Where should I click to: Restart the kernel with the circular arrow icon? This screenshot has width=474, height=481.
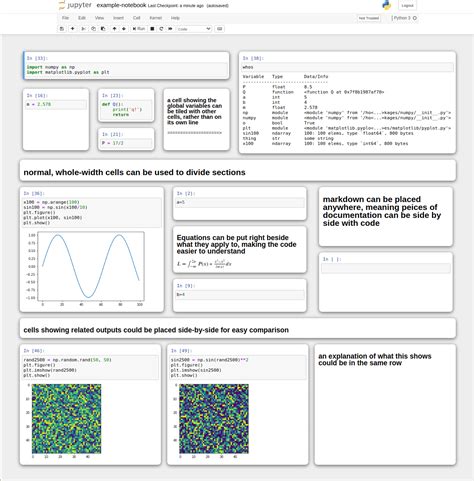click(161, 29)
